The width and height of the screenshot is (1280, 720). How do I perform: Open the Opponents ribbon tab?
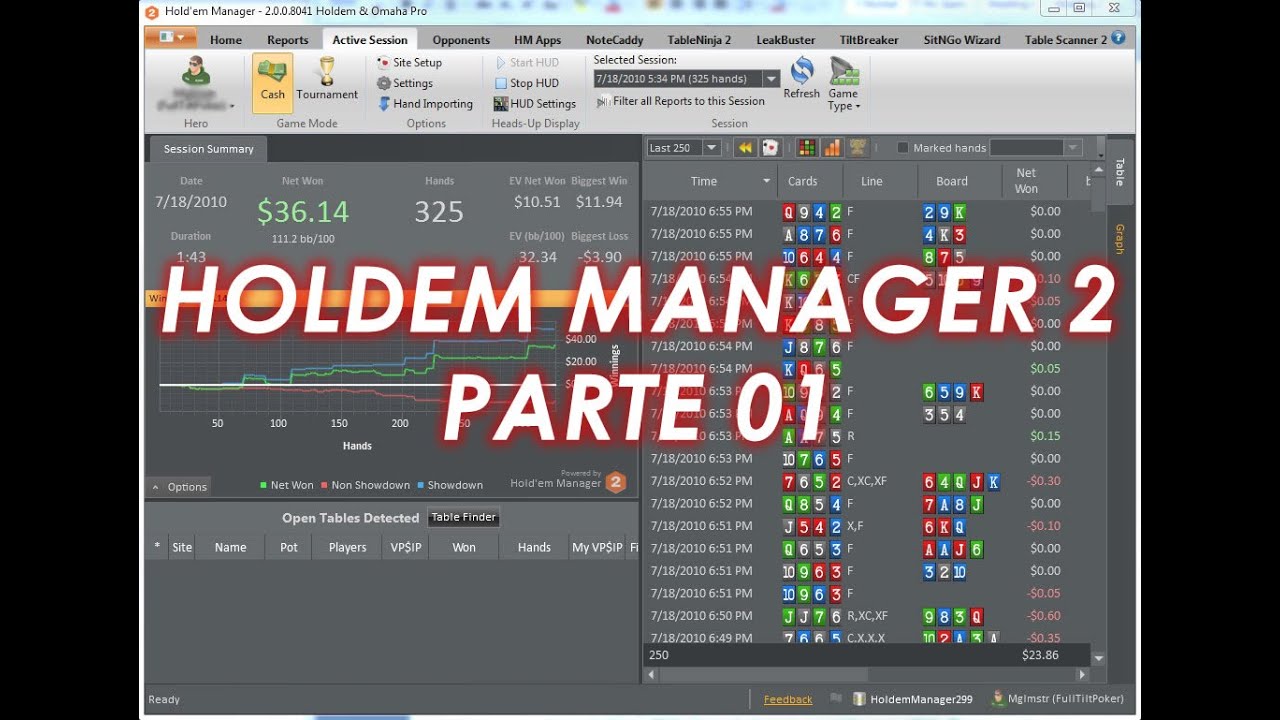pos(461,40)
